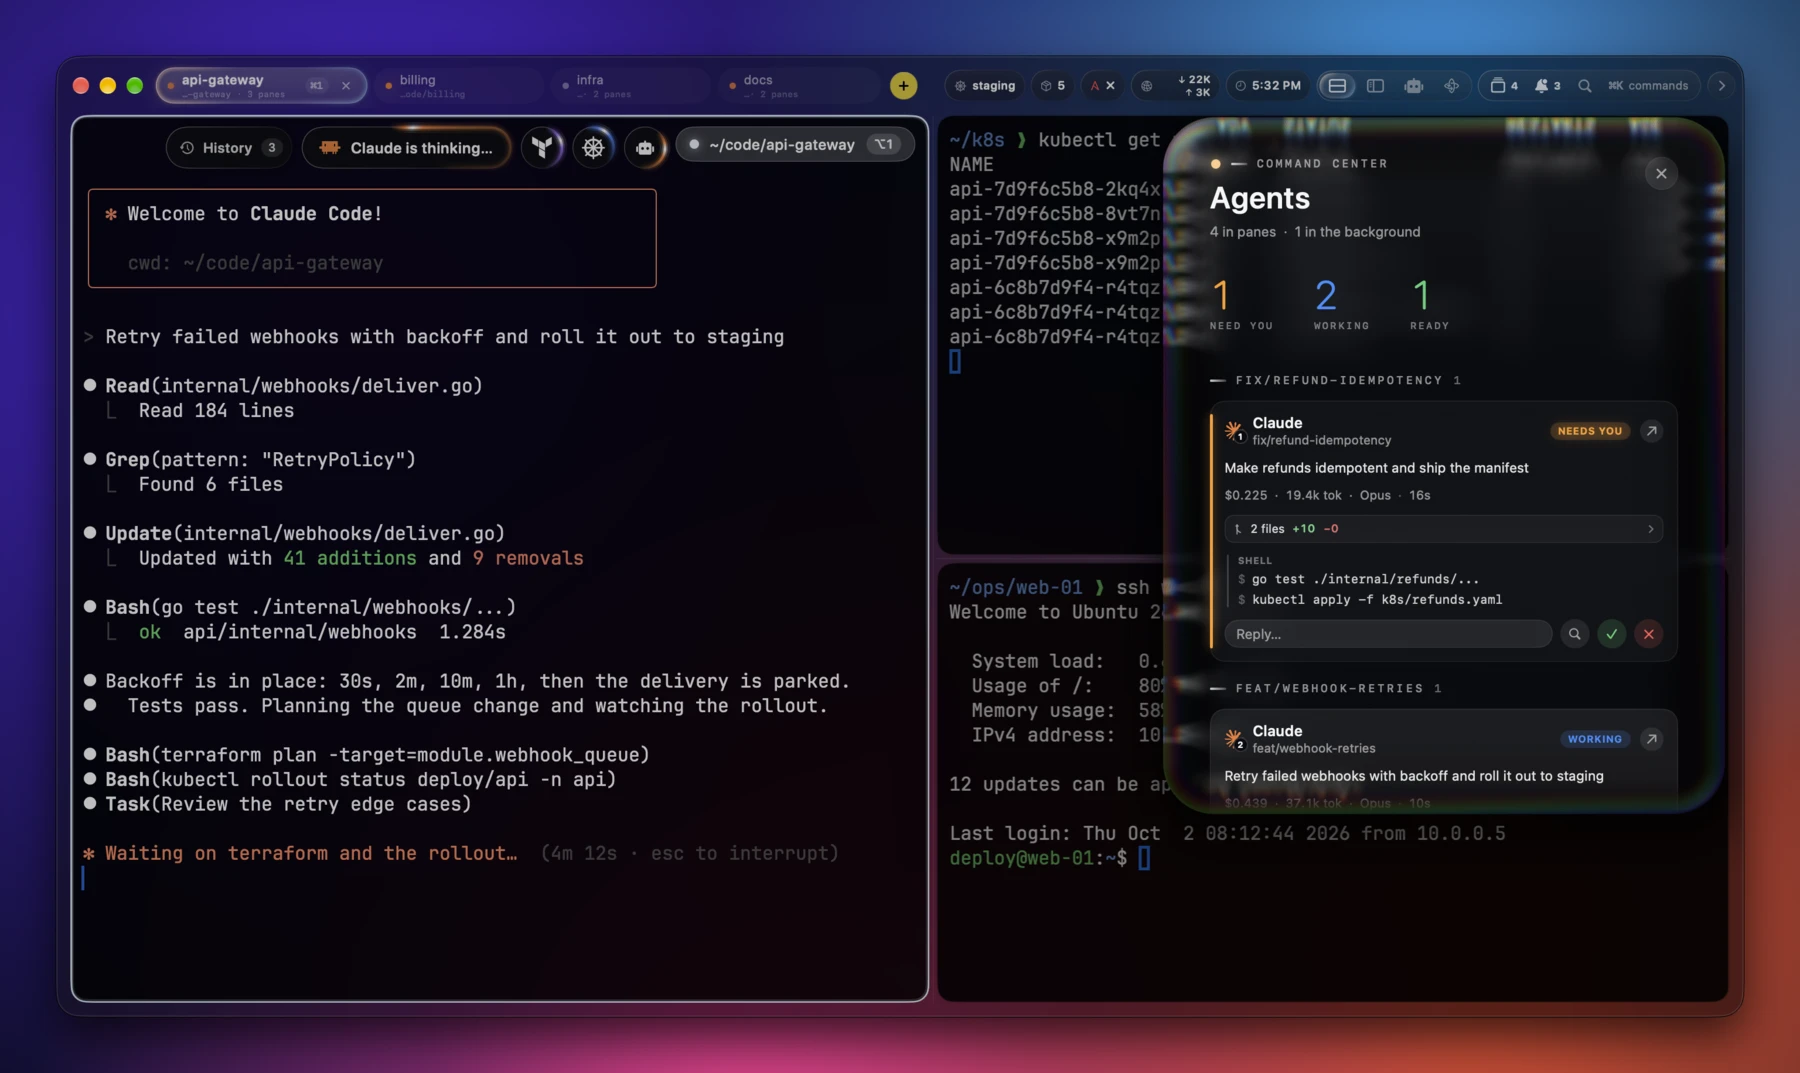Expand the top bar with the right chevron
Viewport: 1800px width, 1073px height.
[1721, 86]
